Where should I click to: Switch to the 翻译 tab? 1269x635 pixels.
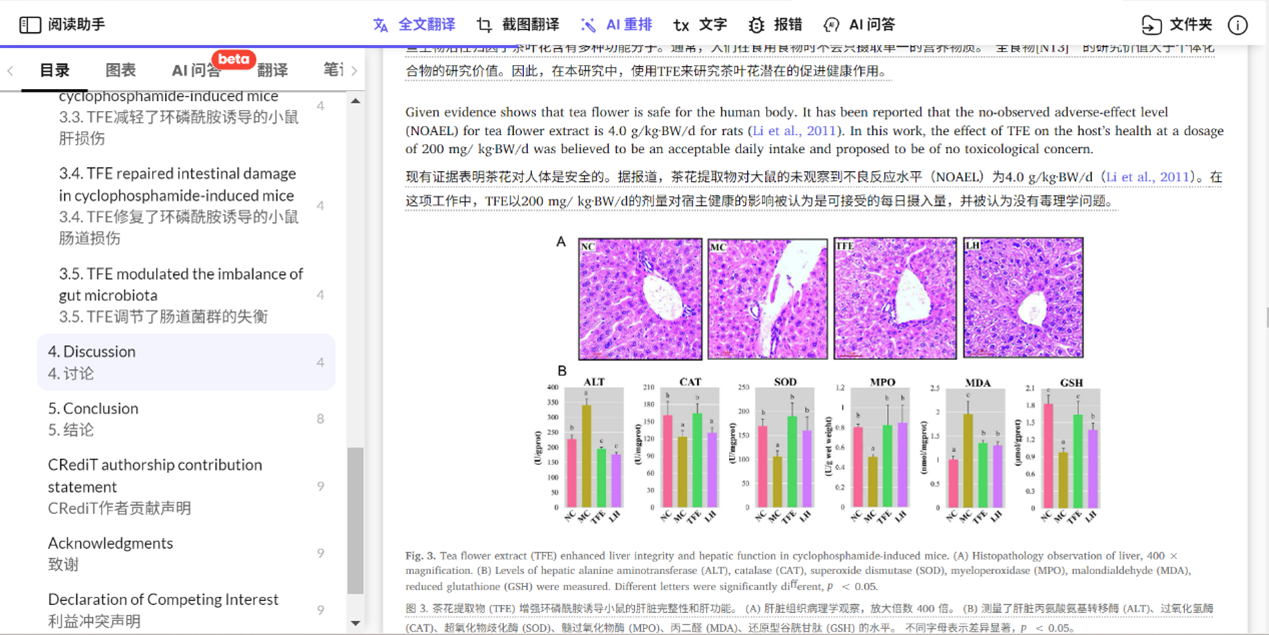[x=272, y=70]
